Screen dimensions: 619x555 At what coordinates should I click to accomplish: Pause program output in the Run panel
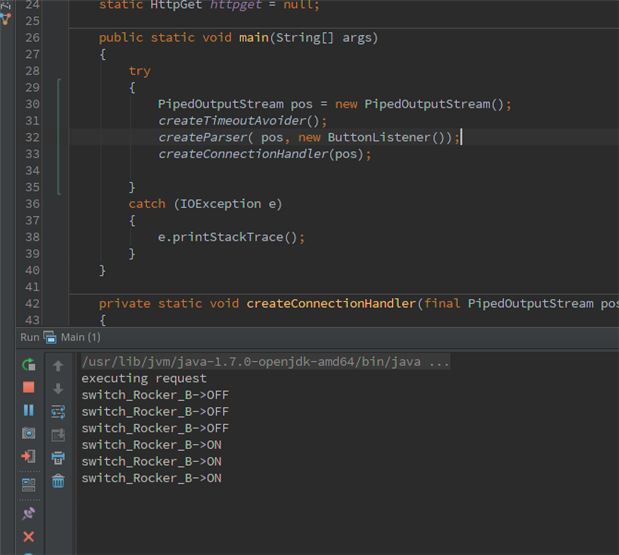[x=28, y=410]
